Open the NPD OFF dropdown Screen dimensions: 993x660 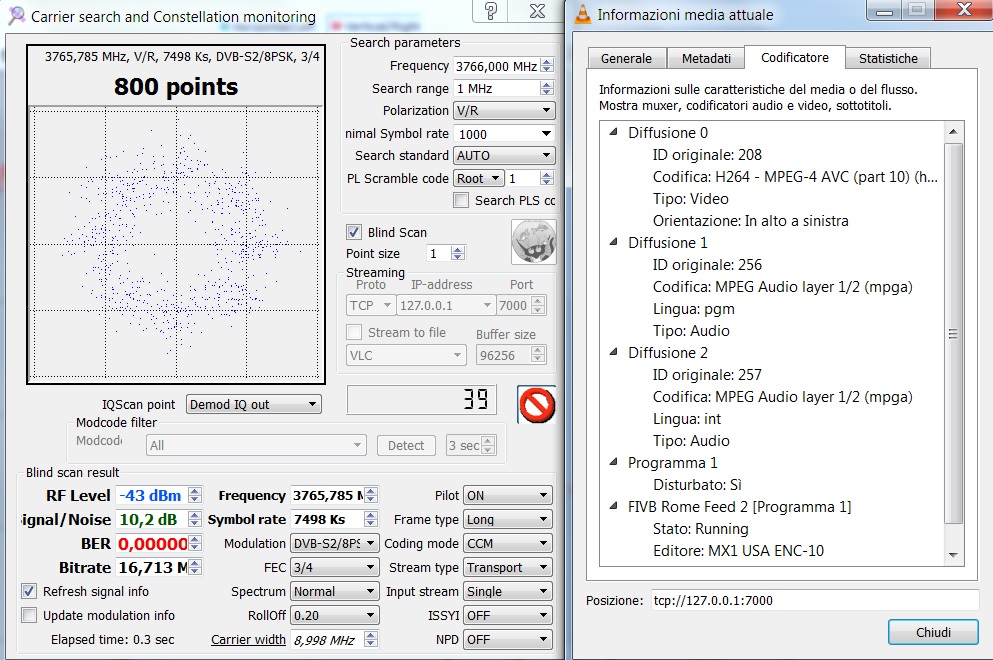508,640
